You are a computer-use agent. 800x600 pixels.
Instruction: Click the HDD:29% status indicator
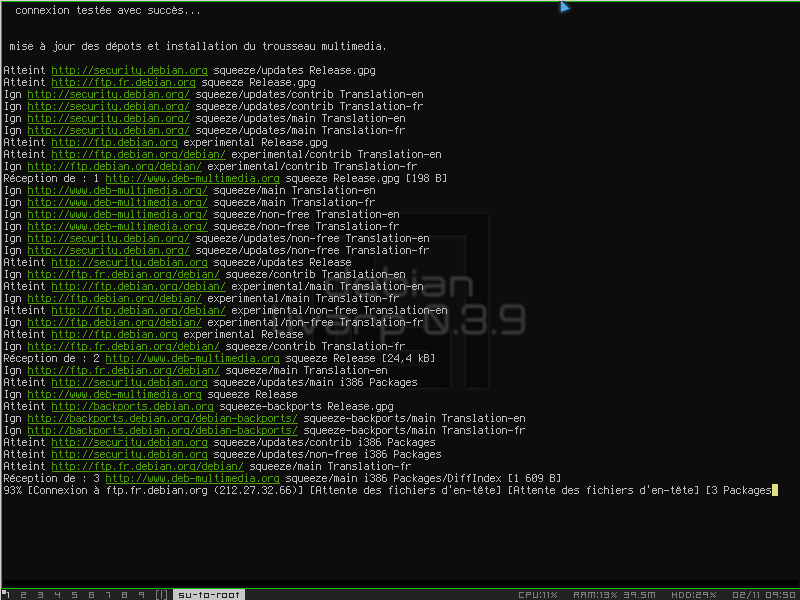point(694,595)
